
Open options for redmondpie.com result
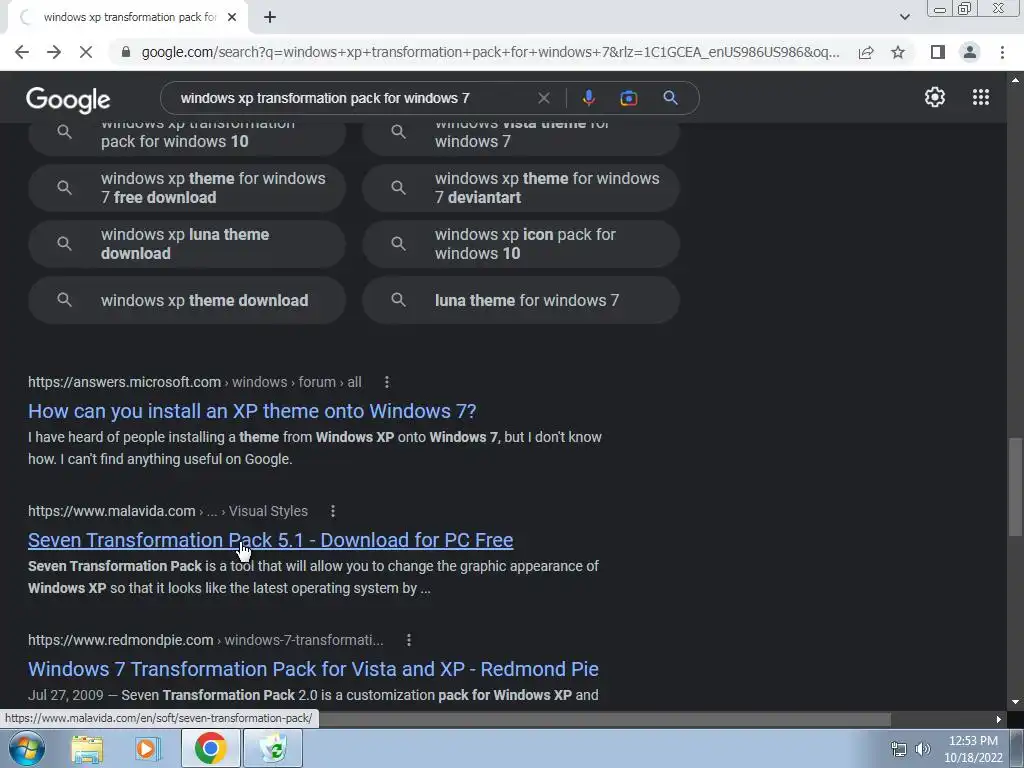(x=409, y=640)
